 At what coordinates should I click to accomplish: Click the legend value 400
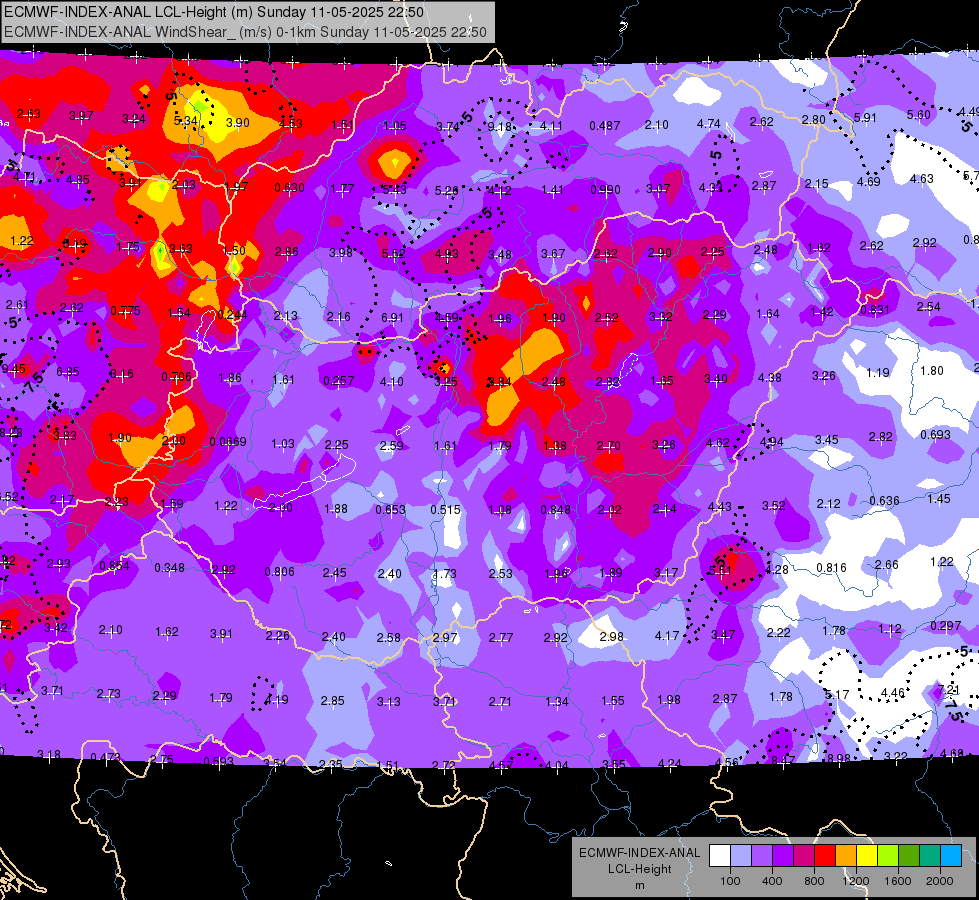coord(772,881)
